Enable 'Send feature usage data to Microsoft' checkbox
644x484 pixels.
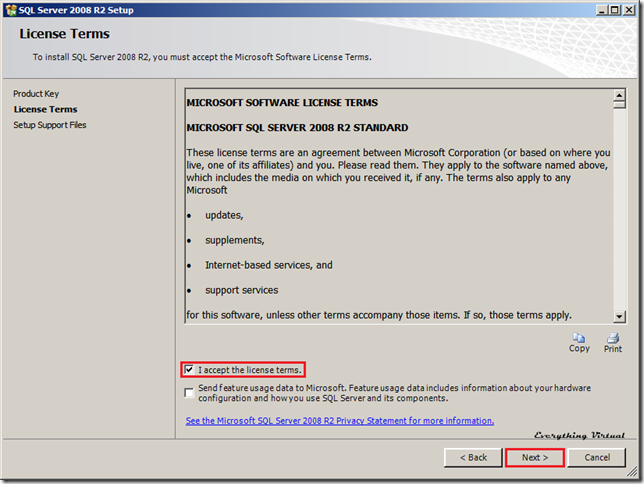189,393
